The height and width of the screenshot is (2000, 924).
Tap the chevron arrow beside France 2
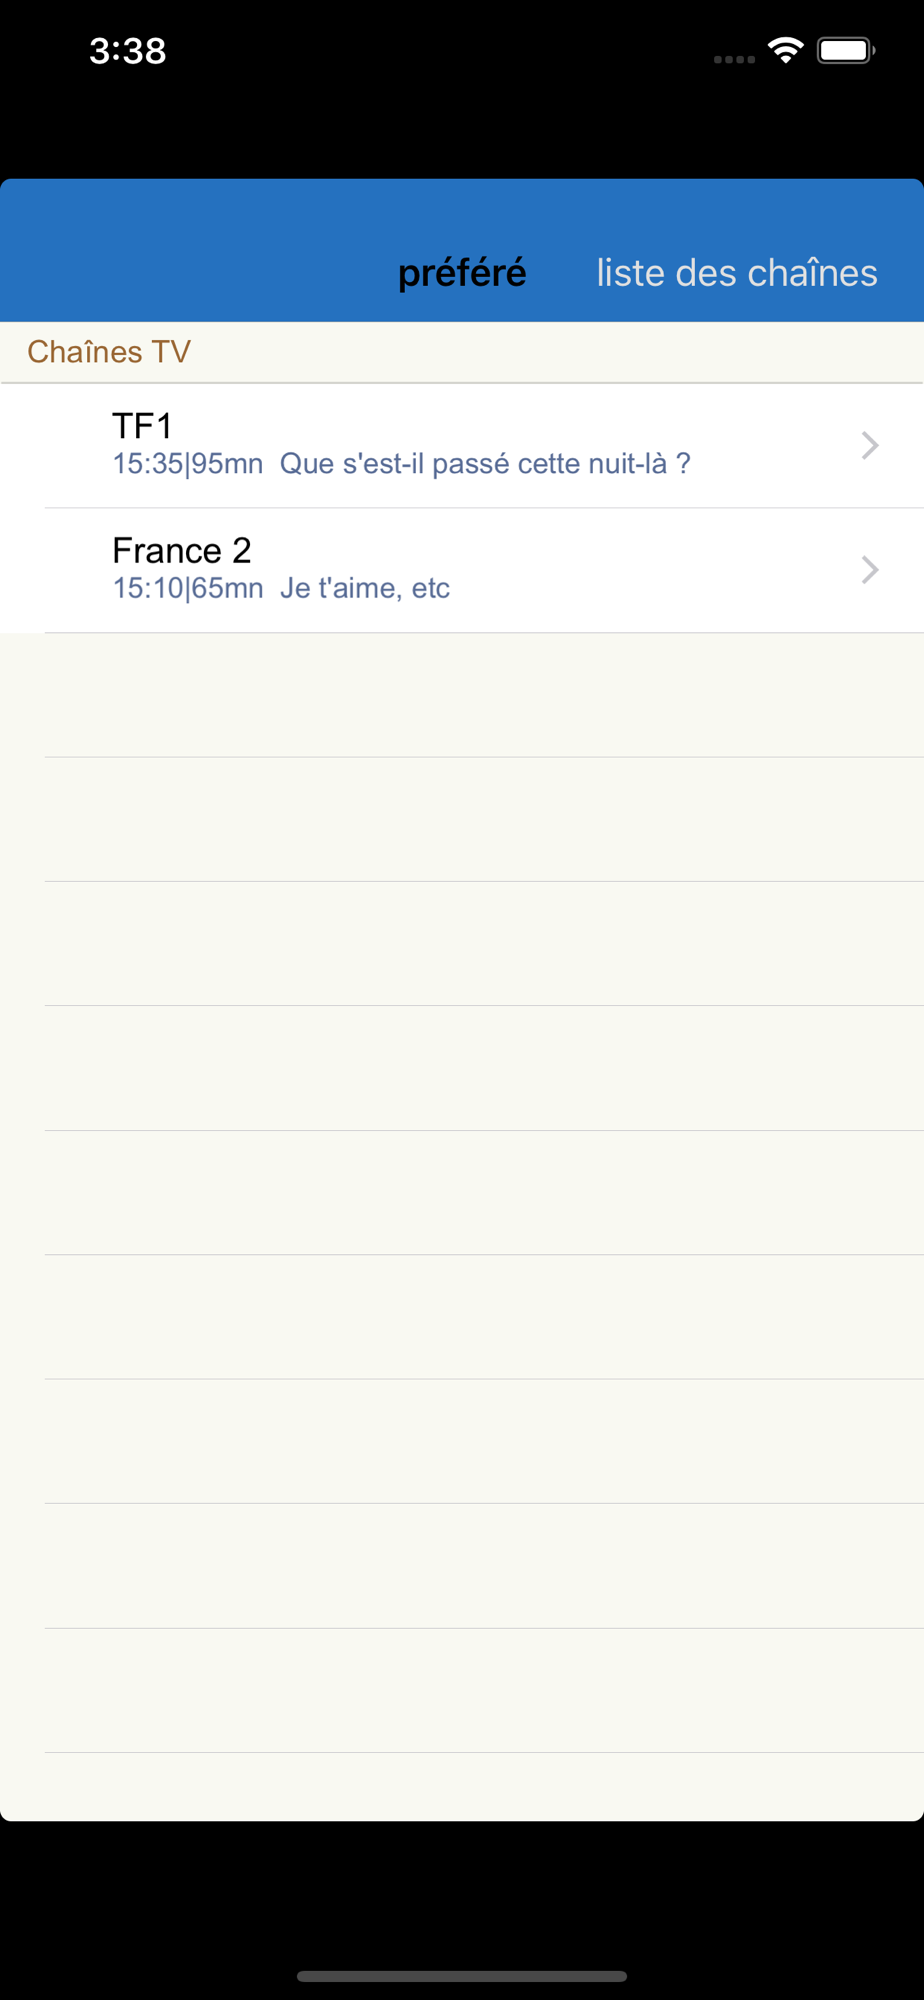(870, 570)
